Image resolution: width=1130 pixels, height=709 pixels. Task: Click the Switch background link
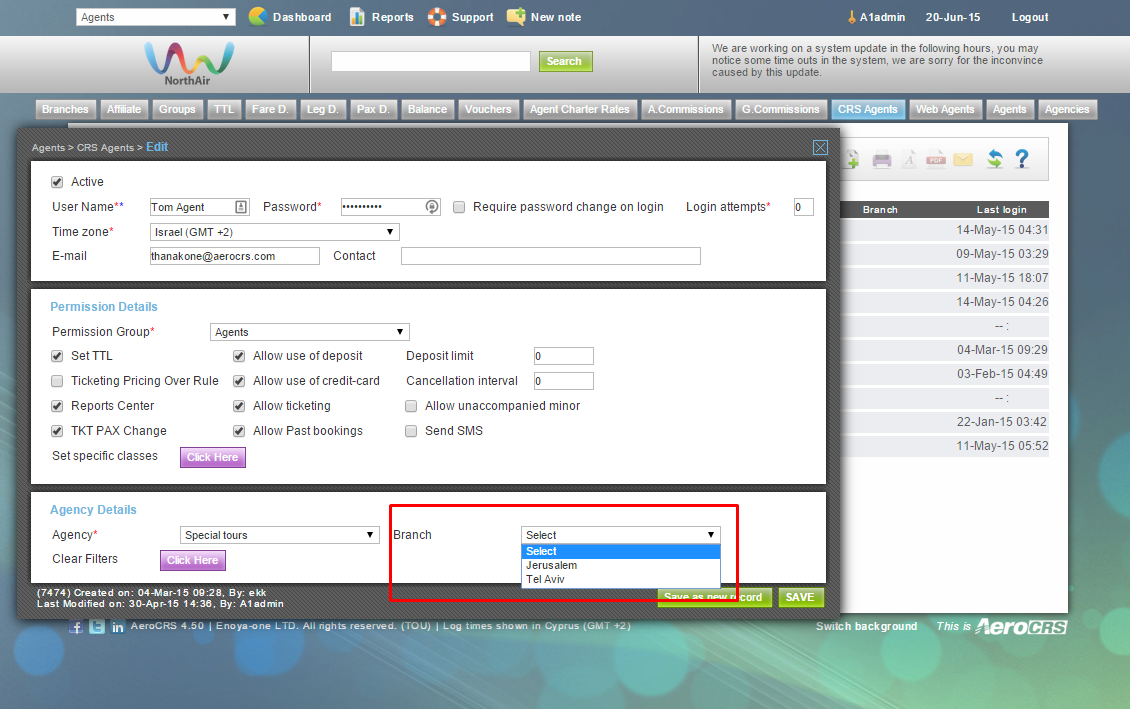pos(866,627)
